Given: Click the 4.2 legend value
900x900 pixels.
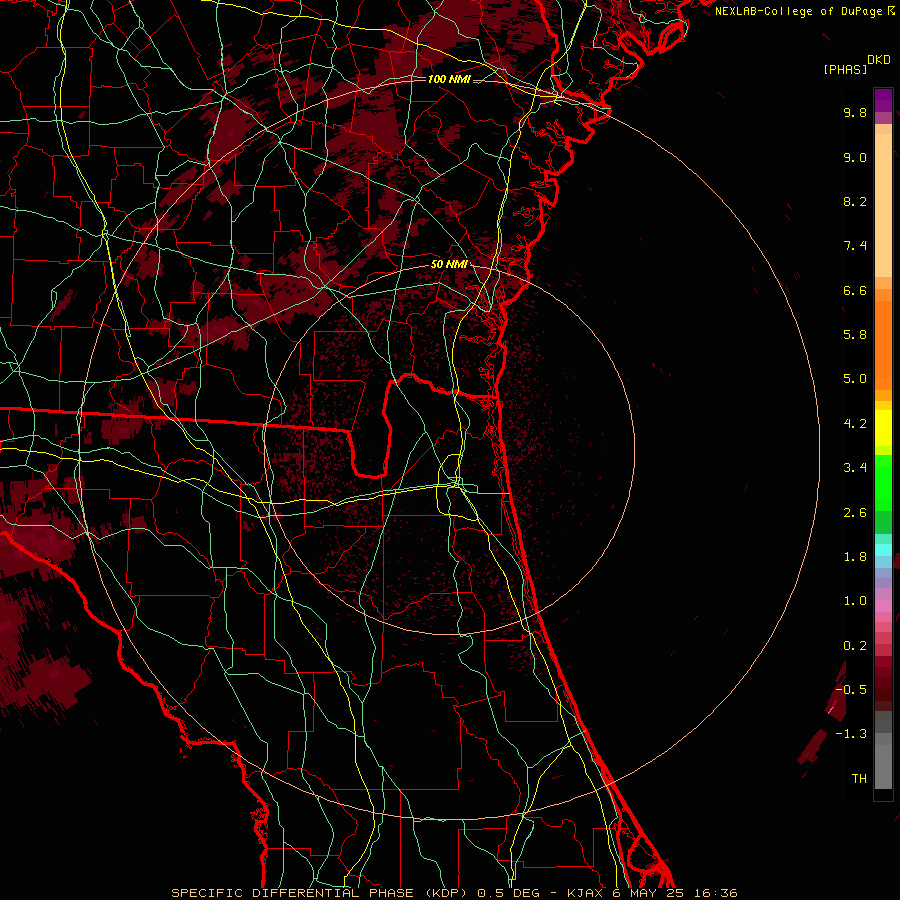Looking at the screenshot, I should 855,424.
